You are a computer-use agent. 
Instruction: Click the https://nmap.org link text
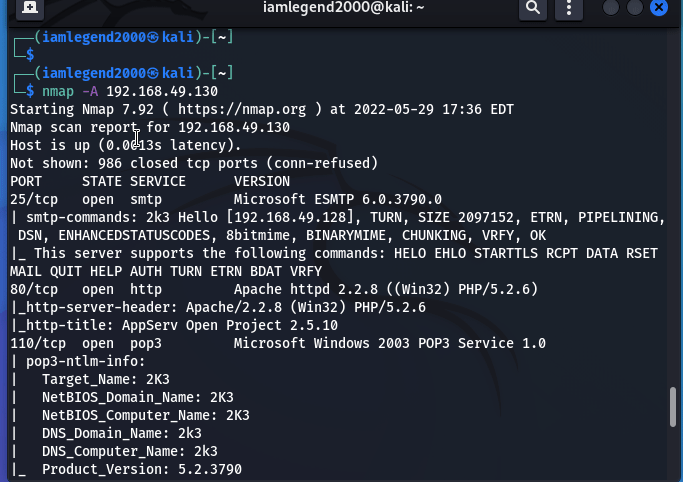242,109
